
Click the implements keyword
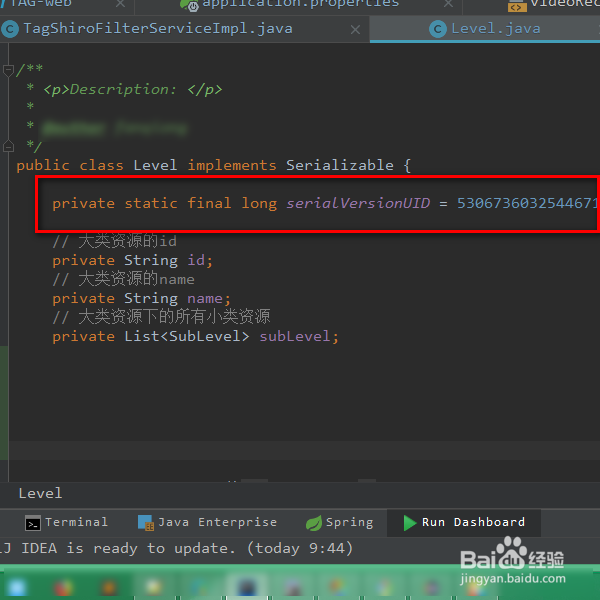pos(232,165)
